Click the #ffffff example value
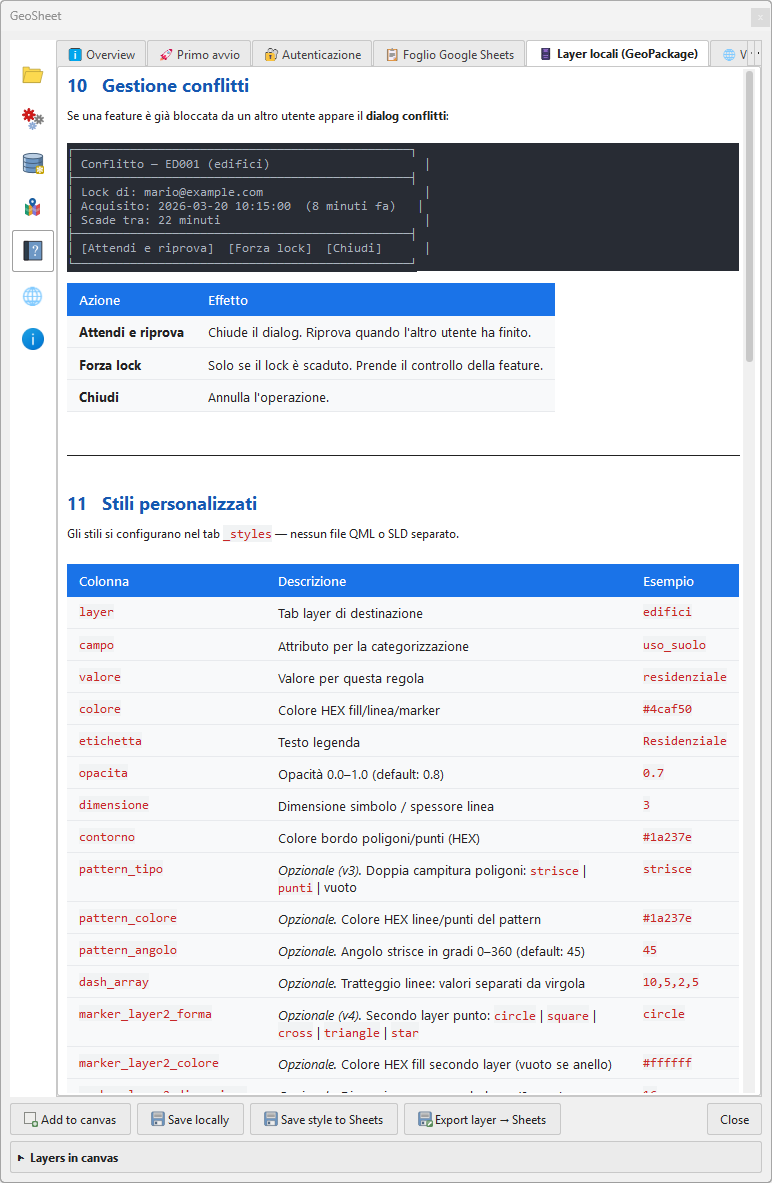Viewport: 772px width, 1183px height. pyautogui.click(x=667, y=1063)
